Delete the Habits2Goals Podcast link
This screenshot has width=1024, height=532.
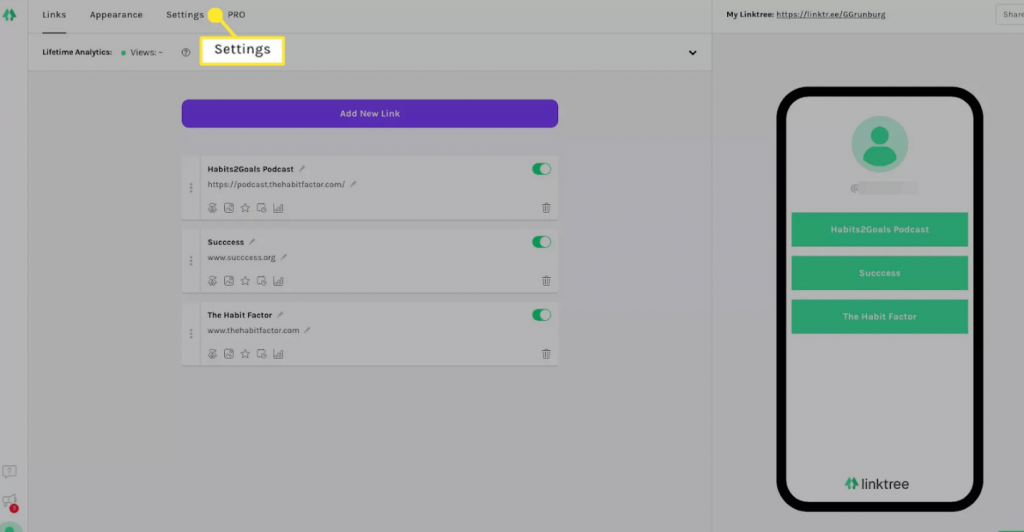click(x=546, y=208)
